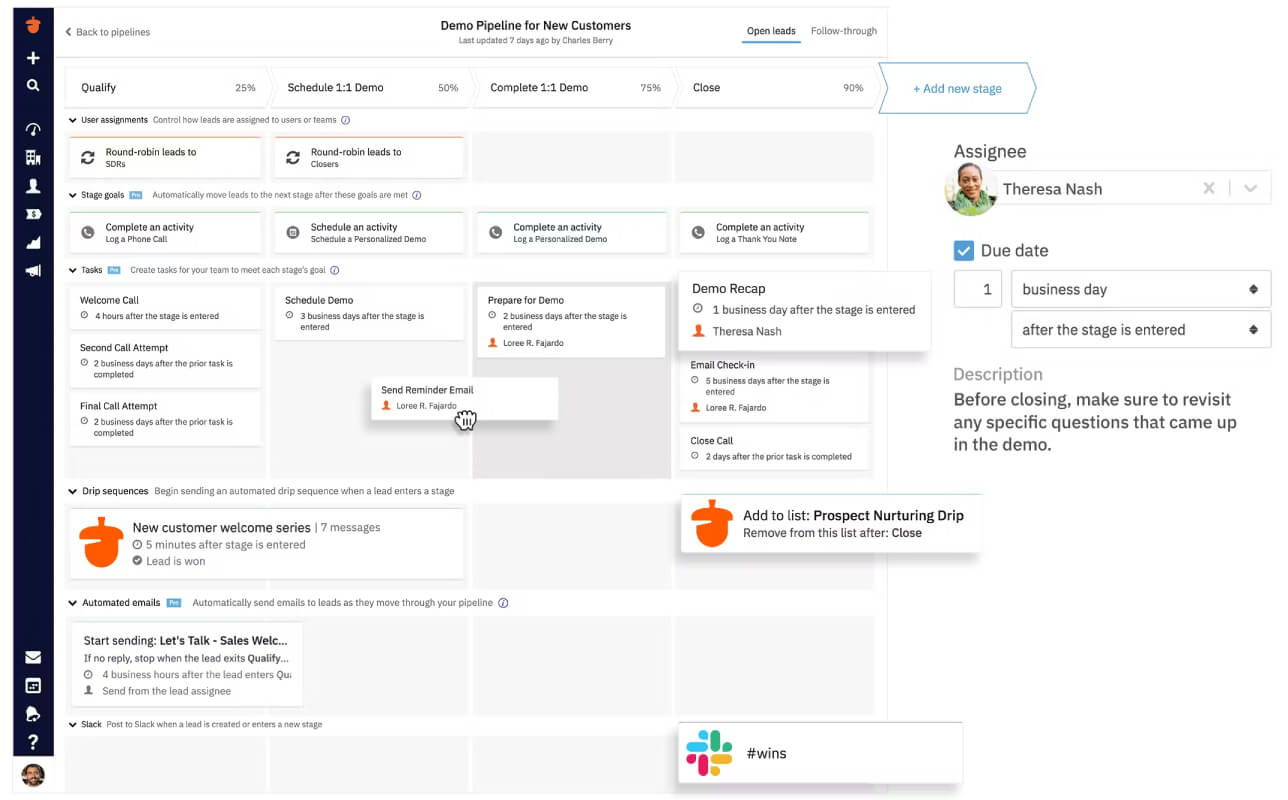This screenshot has height=800, width=1288.
Task: Click the Theresa Nash assignee photo
Action: click(971, 189)
